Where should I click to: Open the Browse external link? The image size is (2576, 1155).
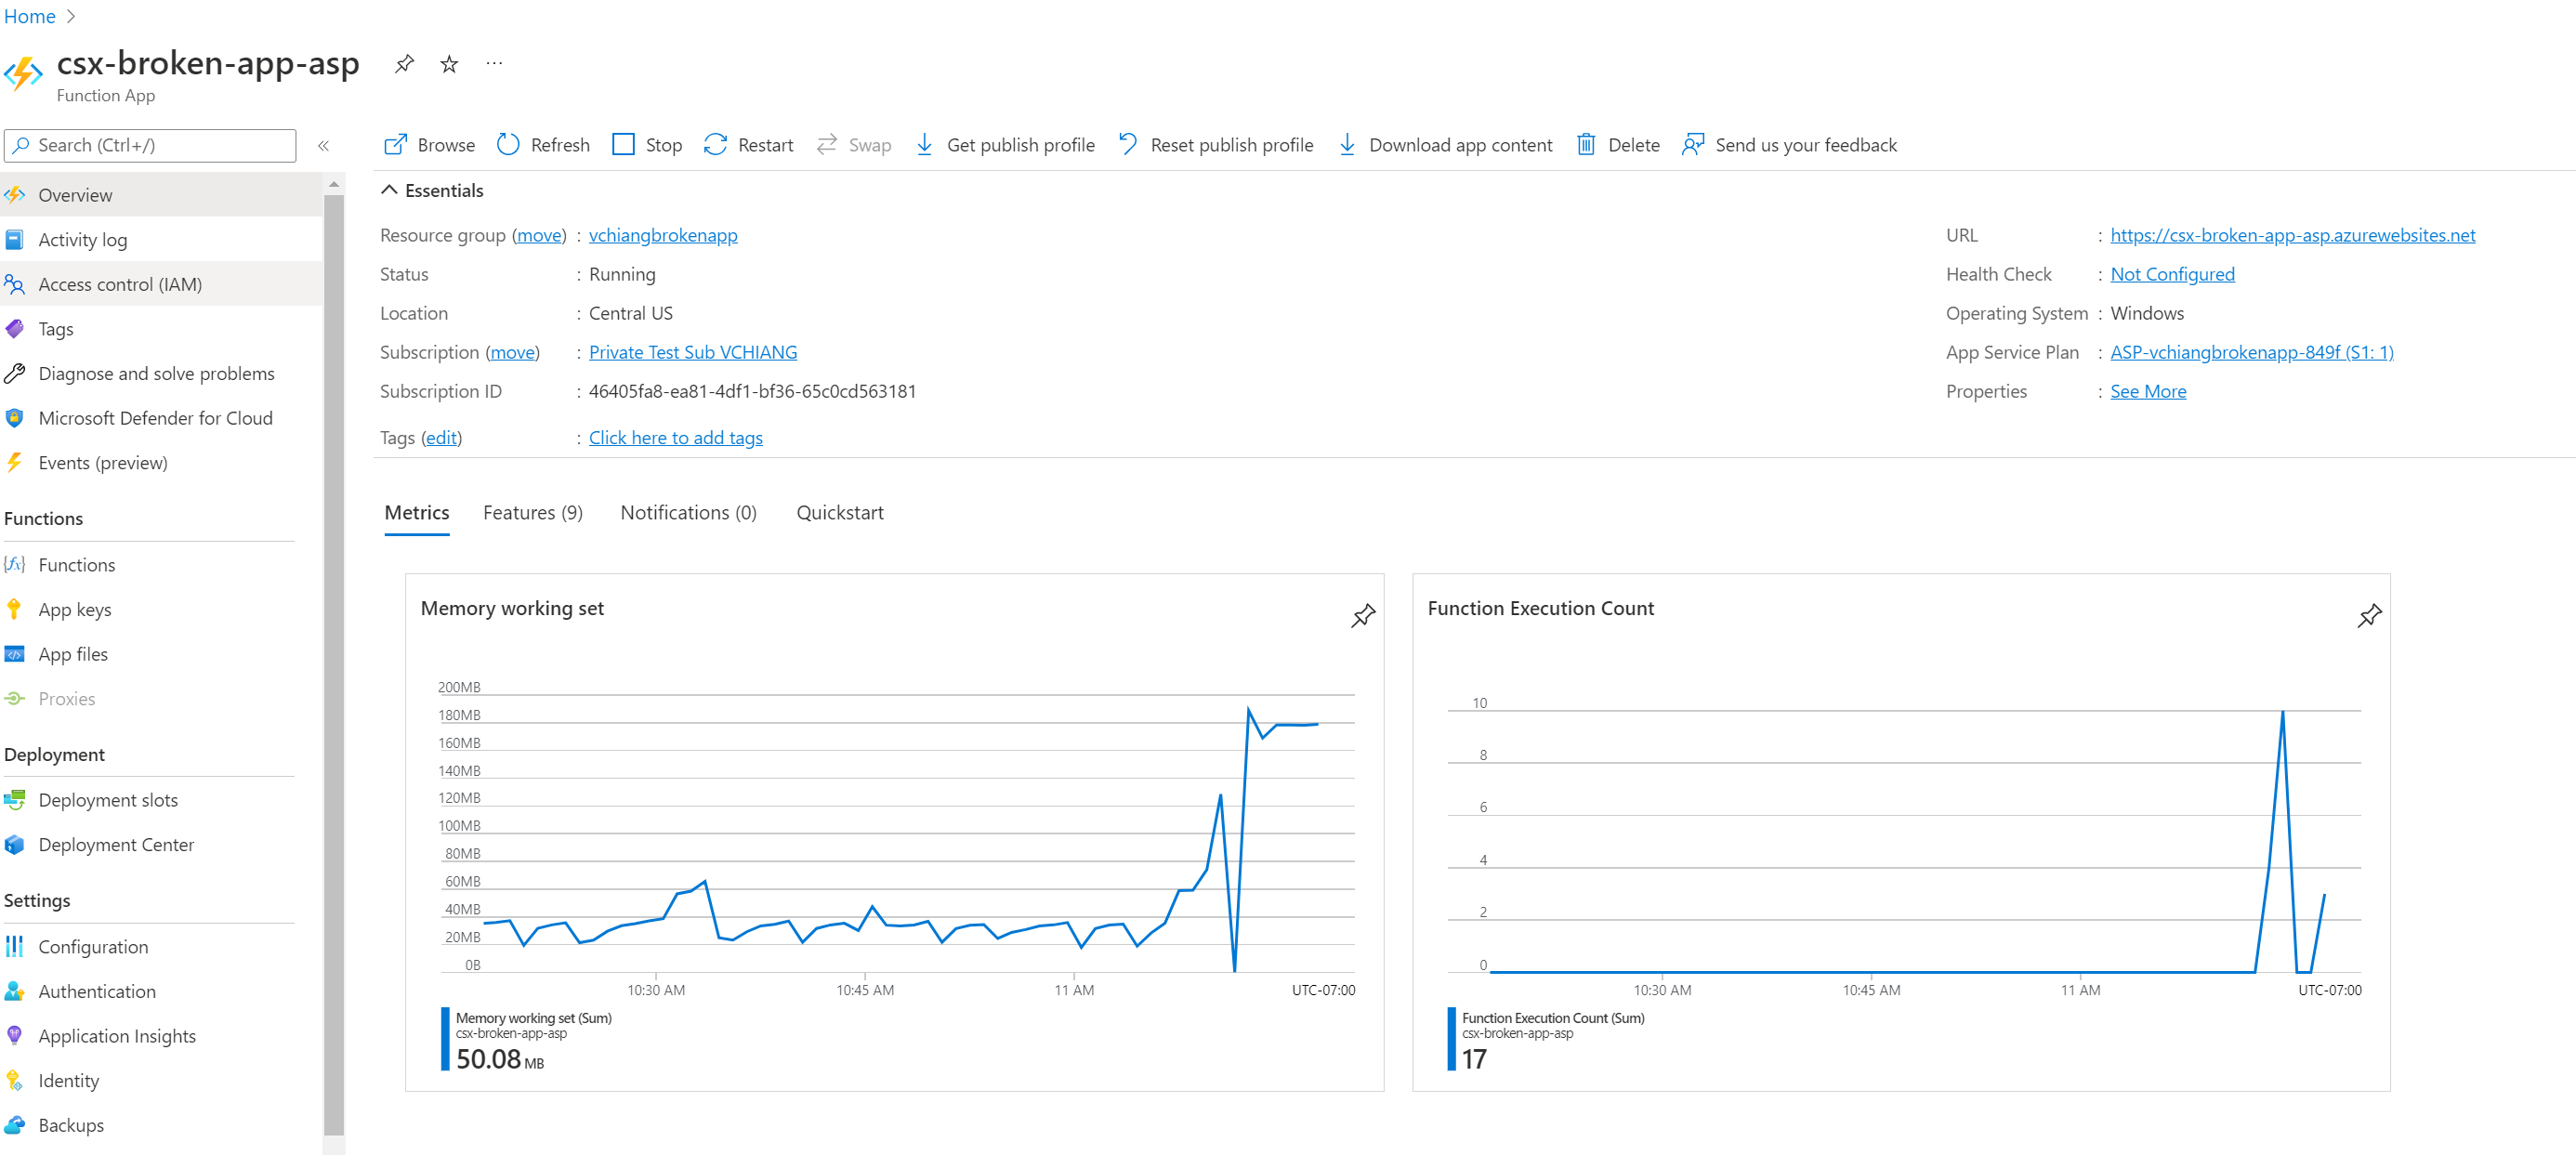429,145
